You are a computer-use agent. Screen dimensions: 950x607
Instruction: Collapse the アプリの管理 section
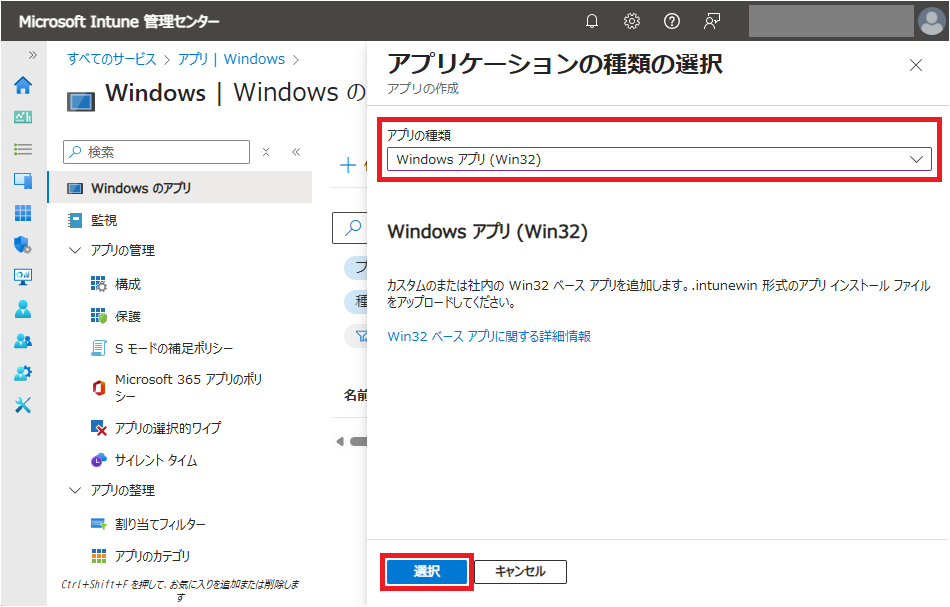point(75,250)
